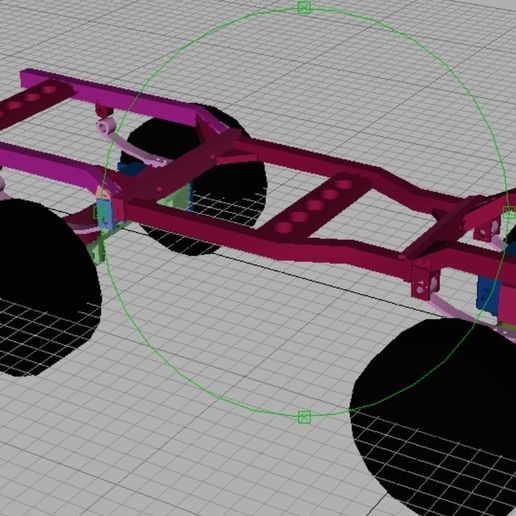Select the blue shock mount near the right wheel
Image resolution: width=516 pixels, height=516 pixels.
click(489, 296)
